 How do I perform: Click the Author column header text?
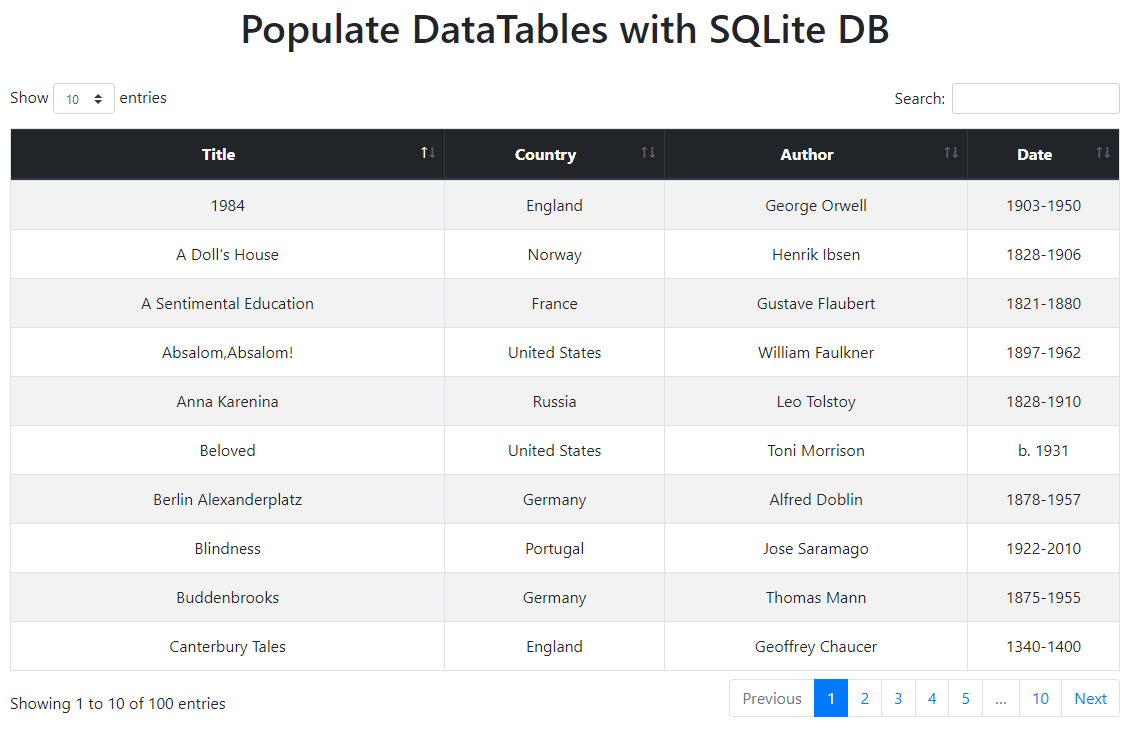tap(806, 155)
